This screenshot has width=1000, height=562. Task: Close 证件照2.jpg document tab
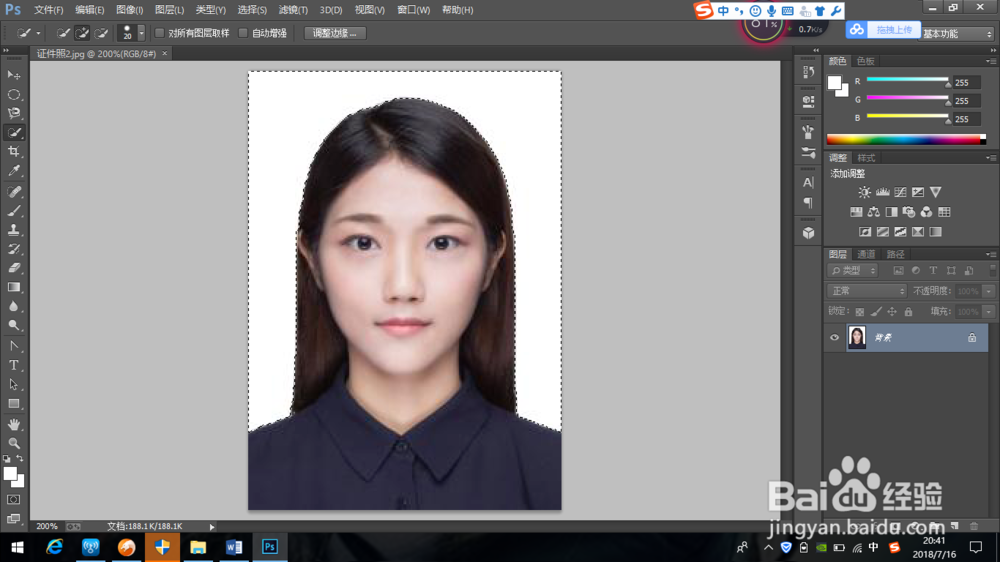point(165,54)
